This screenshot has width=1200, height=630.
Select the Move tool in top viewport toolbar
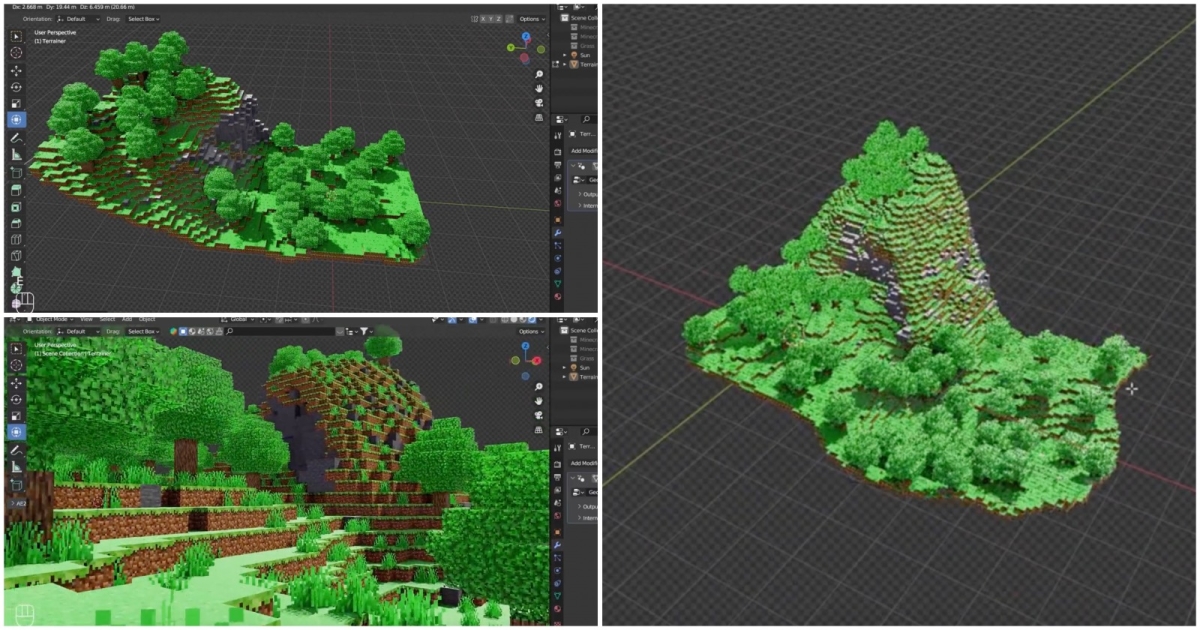[16, 70]
